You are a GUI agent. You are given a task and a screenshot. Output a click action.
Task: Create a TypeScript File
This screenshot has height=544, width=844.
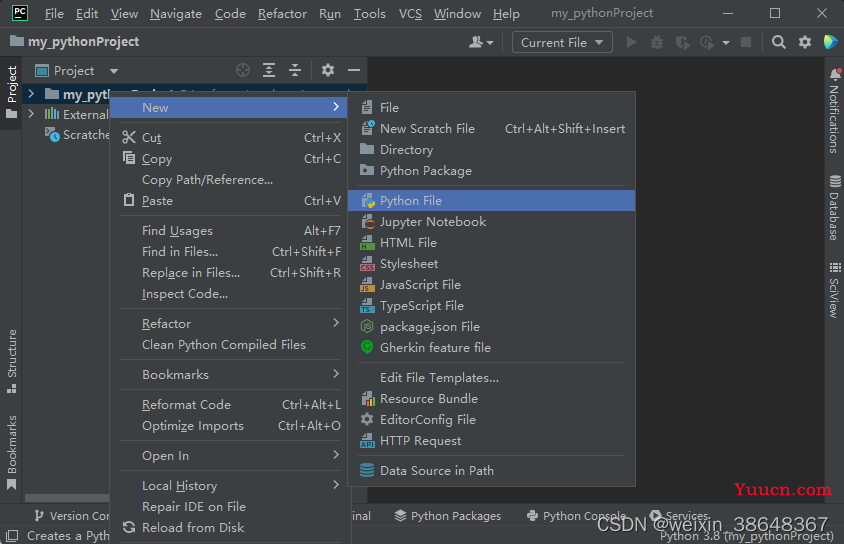(x=491, y=306)
